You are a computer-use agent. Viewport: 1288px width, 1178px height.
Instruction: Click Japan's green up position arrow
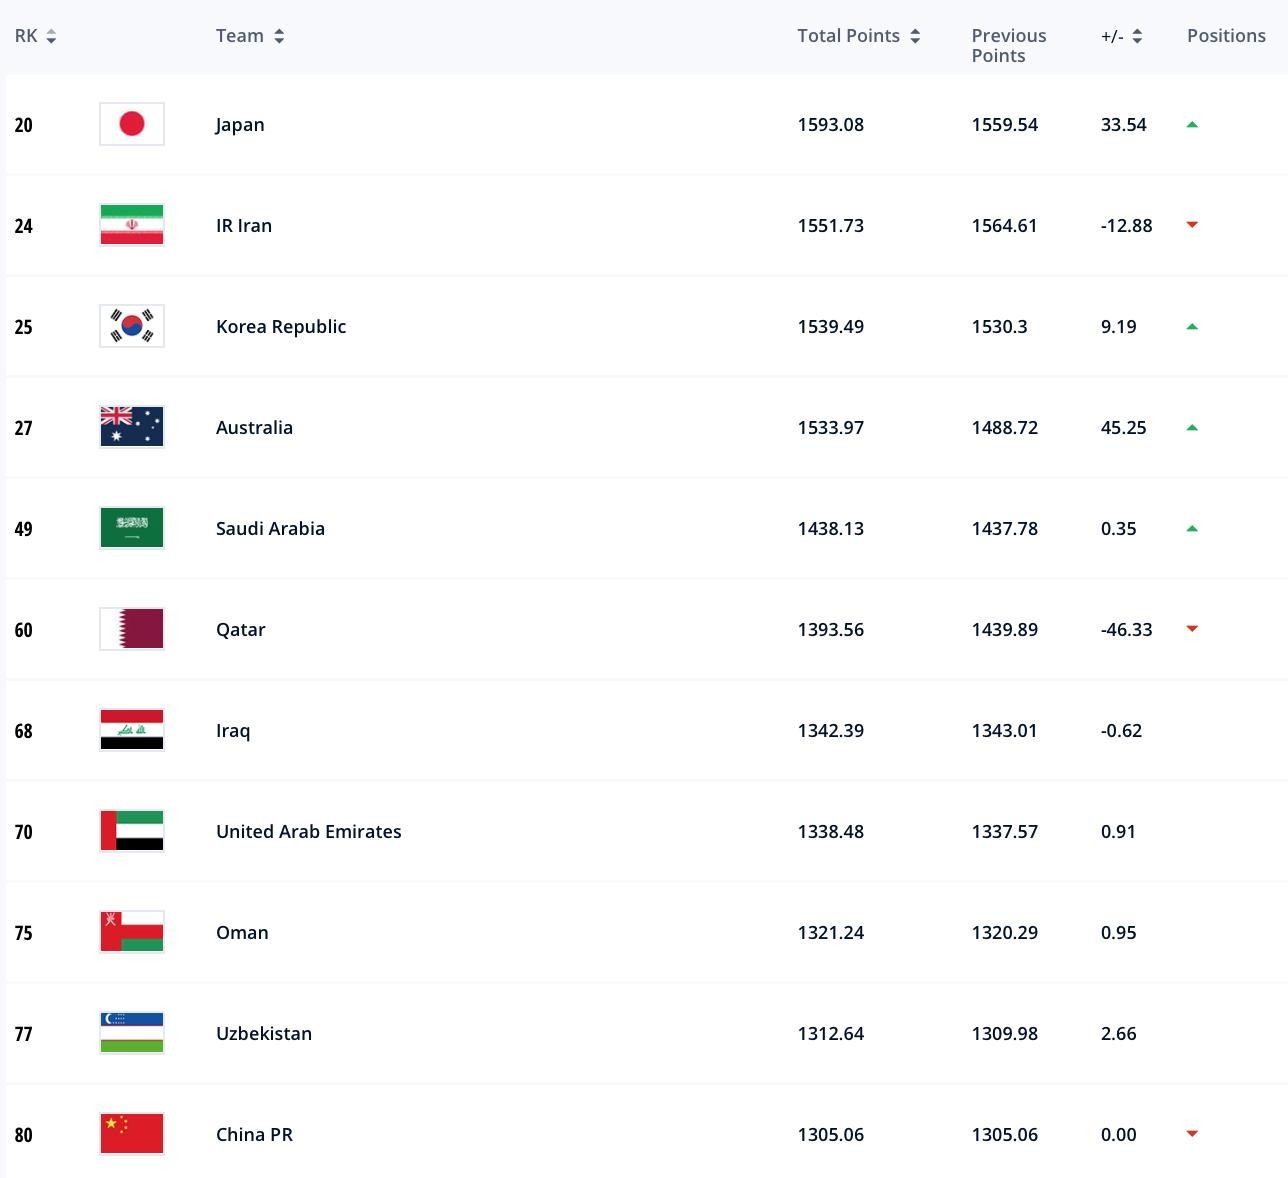coord(1192,125)
